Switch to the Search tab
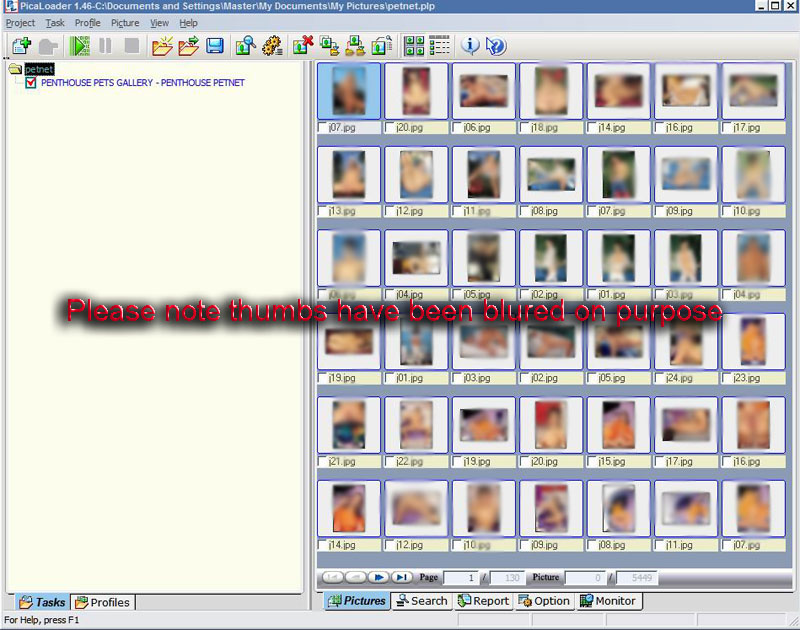Image resolution: width=800 pixels, height=630 pixels. (x=421, y=601)
